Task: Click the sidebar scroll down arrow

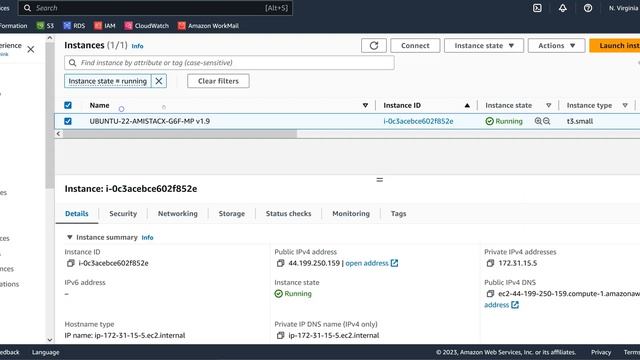Action: pyautogui.click(x=50, y=340)
